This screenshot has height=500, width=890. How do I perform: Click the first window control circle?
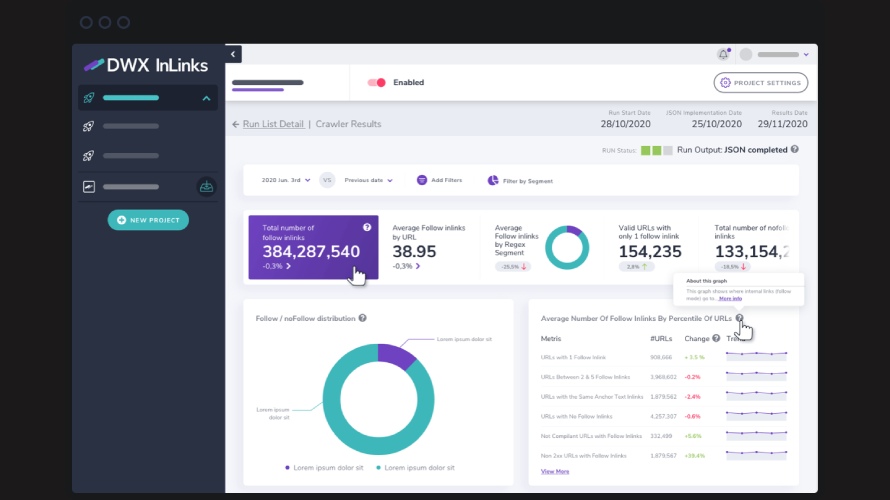click(x=86, y=23)
